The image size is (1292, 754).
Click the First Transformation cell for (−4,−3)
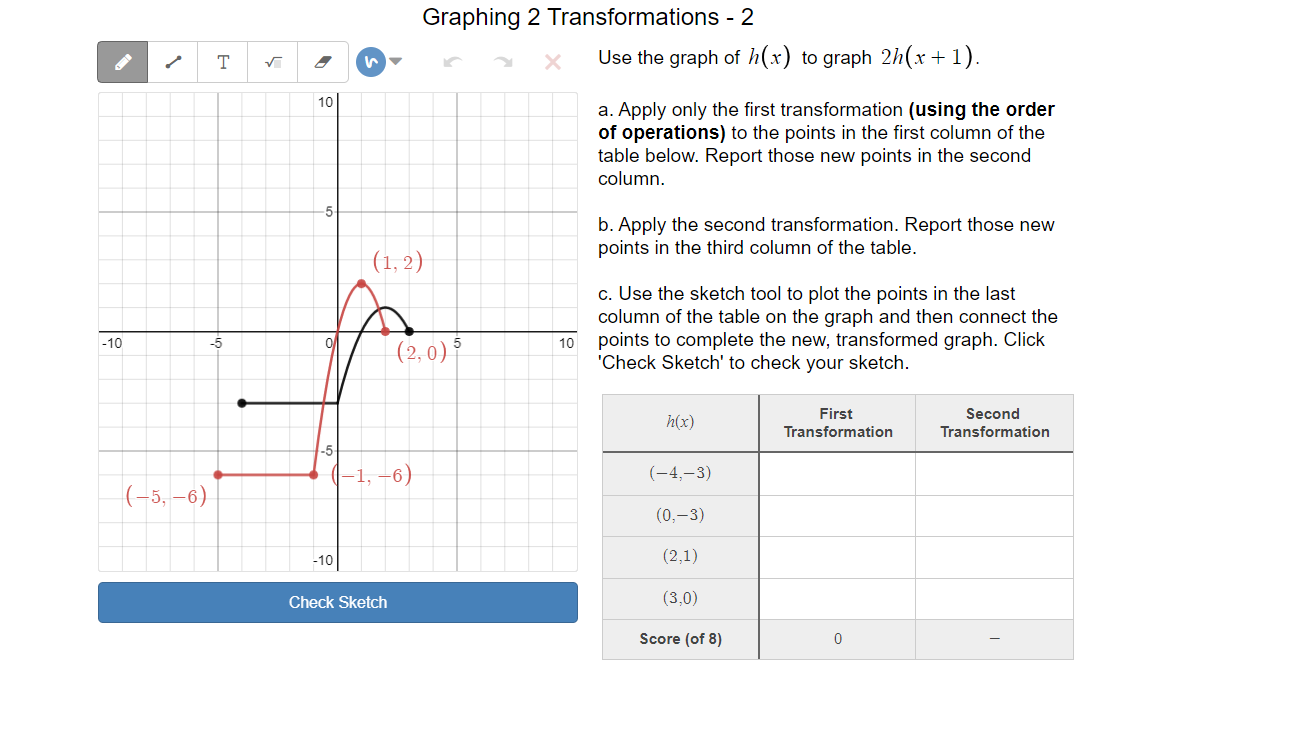836,473
